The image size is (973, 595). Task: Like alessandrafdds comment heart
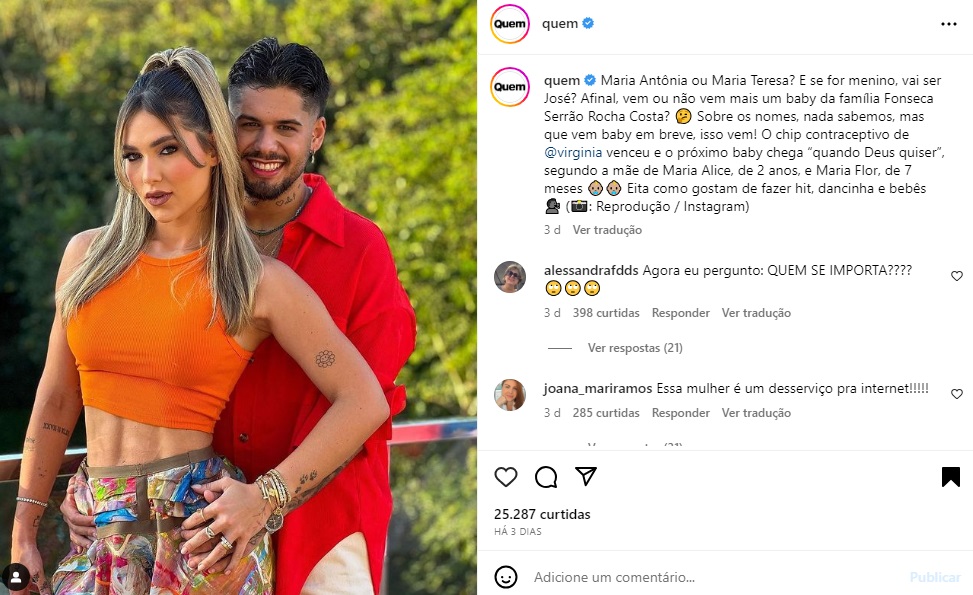(x=957, y=276)
